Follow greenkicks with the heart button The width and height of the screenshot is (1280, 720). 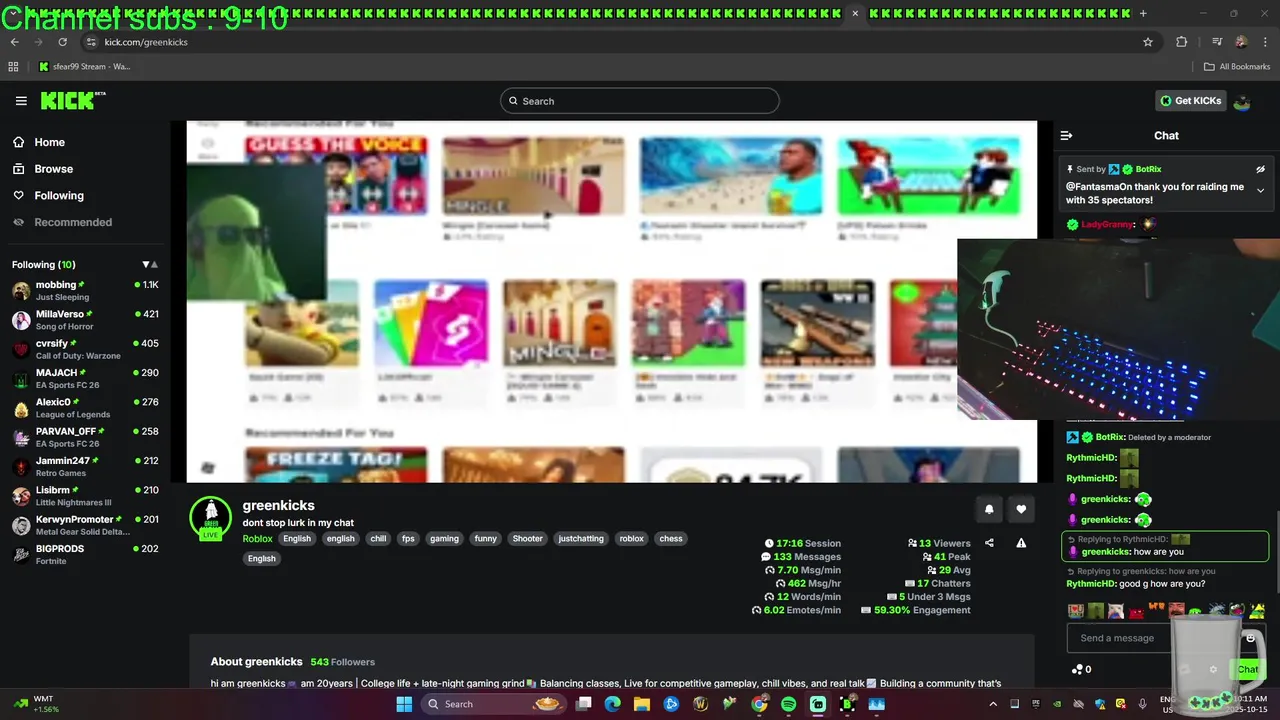(x=1021, y=509)
